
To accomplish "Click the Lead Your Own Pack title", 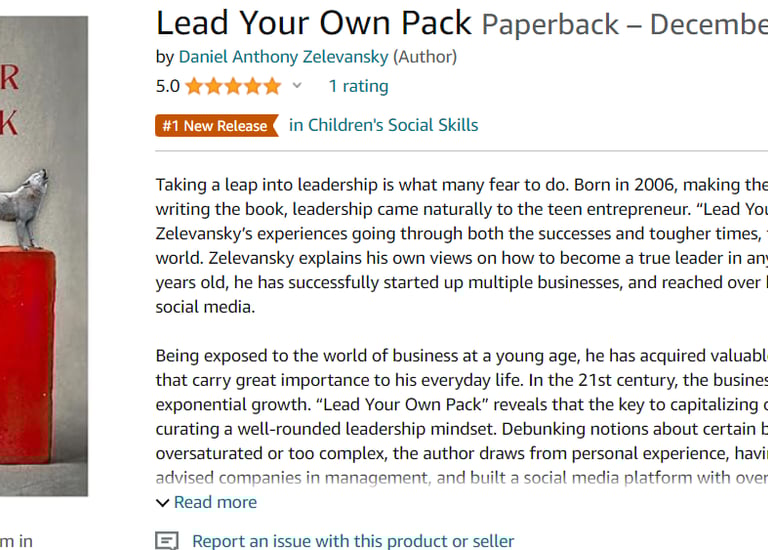I will (x=314, y=23).
